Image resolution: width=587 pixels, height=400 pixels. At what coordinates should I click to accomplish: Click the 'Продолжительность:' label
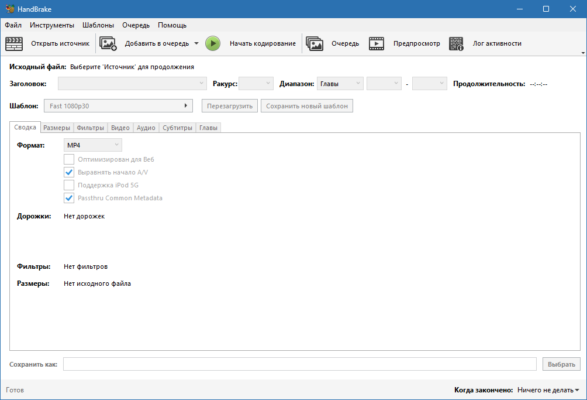click(x=489, y=84)
